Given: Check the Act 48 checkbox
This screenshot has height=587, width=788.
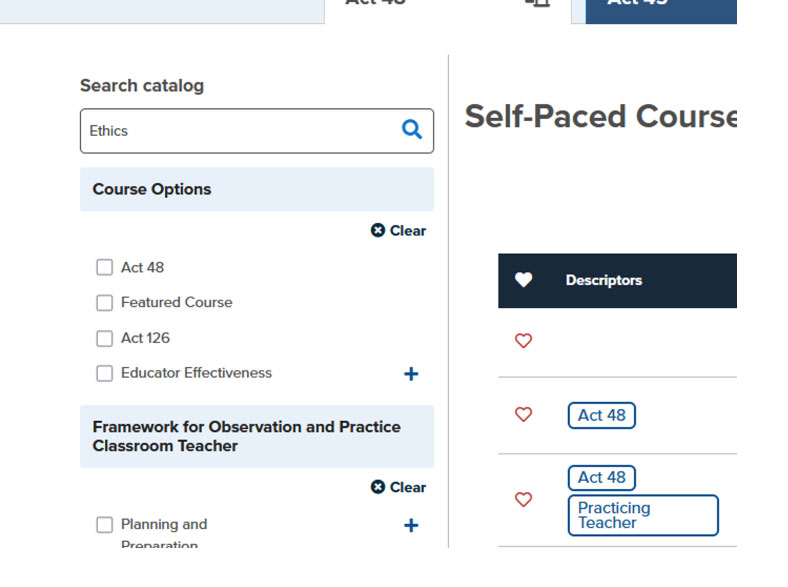Looking at the screenshot, I should 104,267.
